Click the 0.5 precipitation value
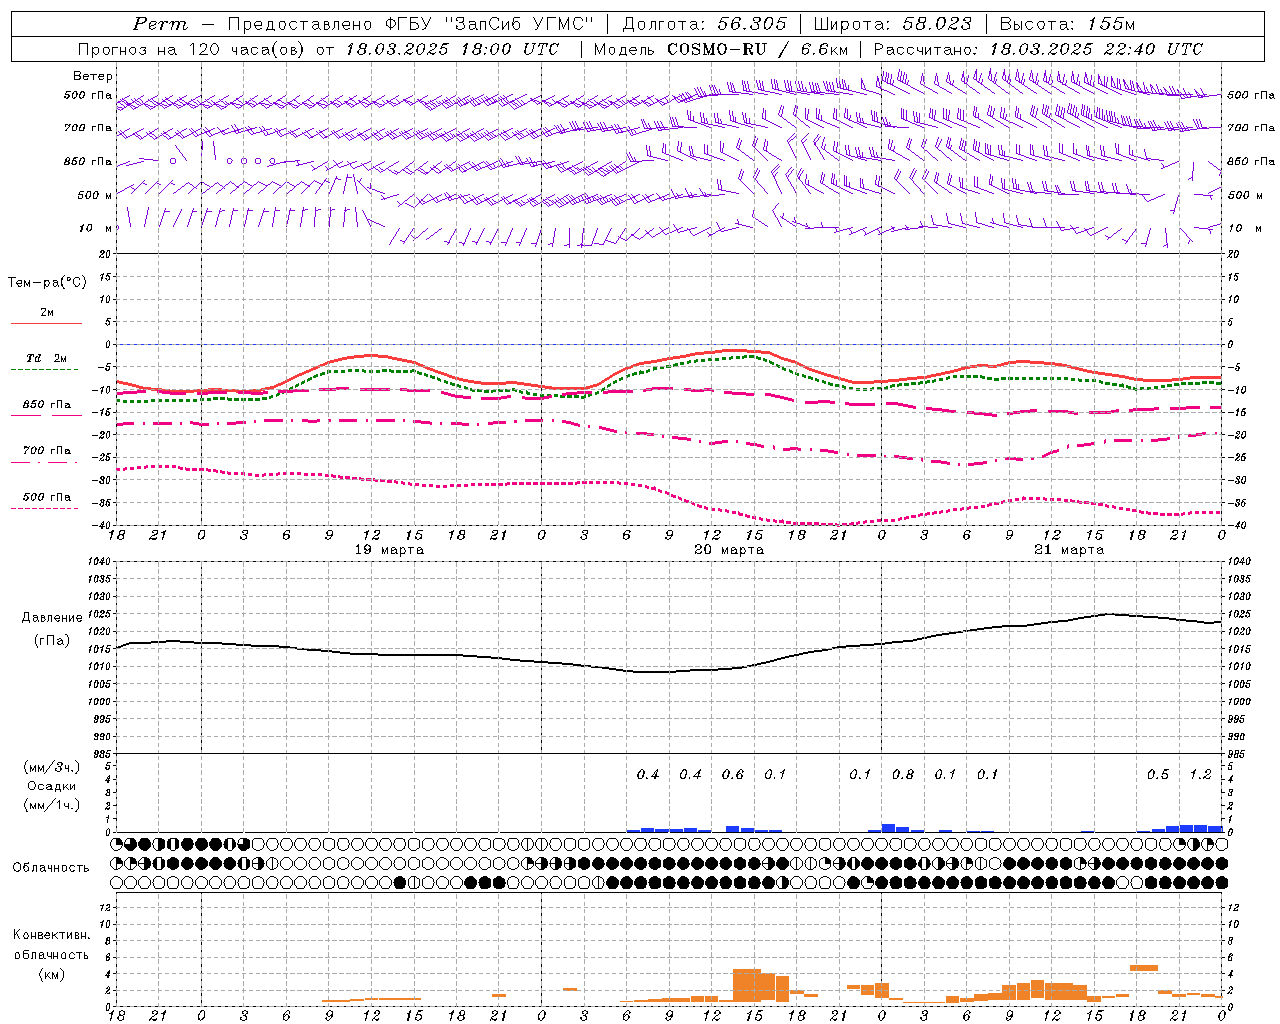Image resolution: width=1280 pixels, height=1024 pixels. point(1158,774)
